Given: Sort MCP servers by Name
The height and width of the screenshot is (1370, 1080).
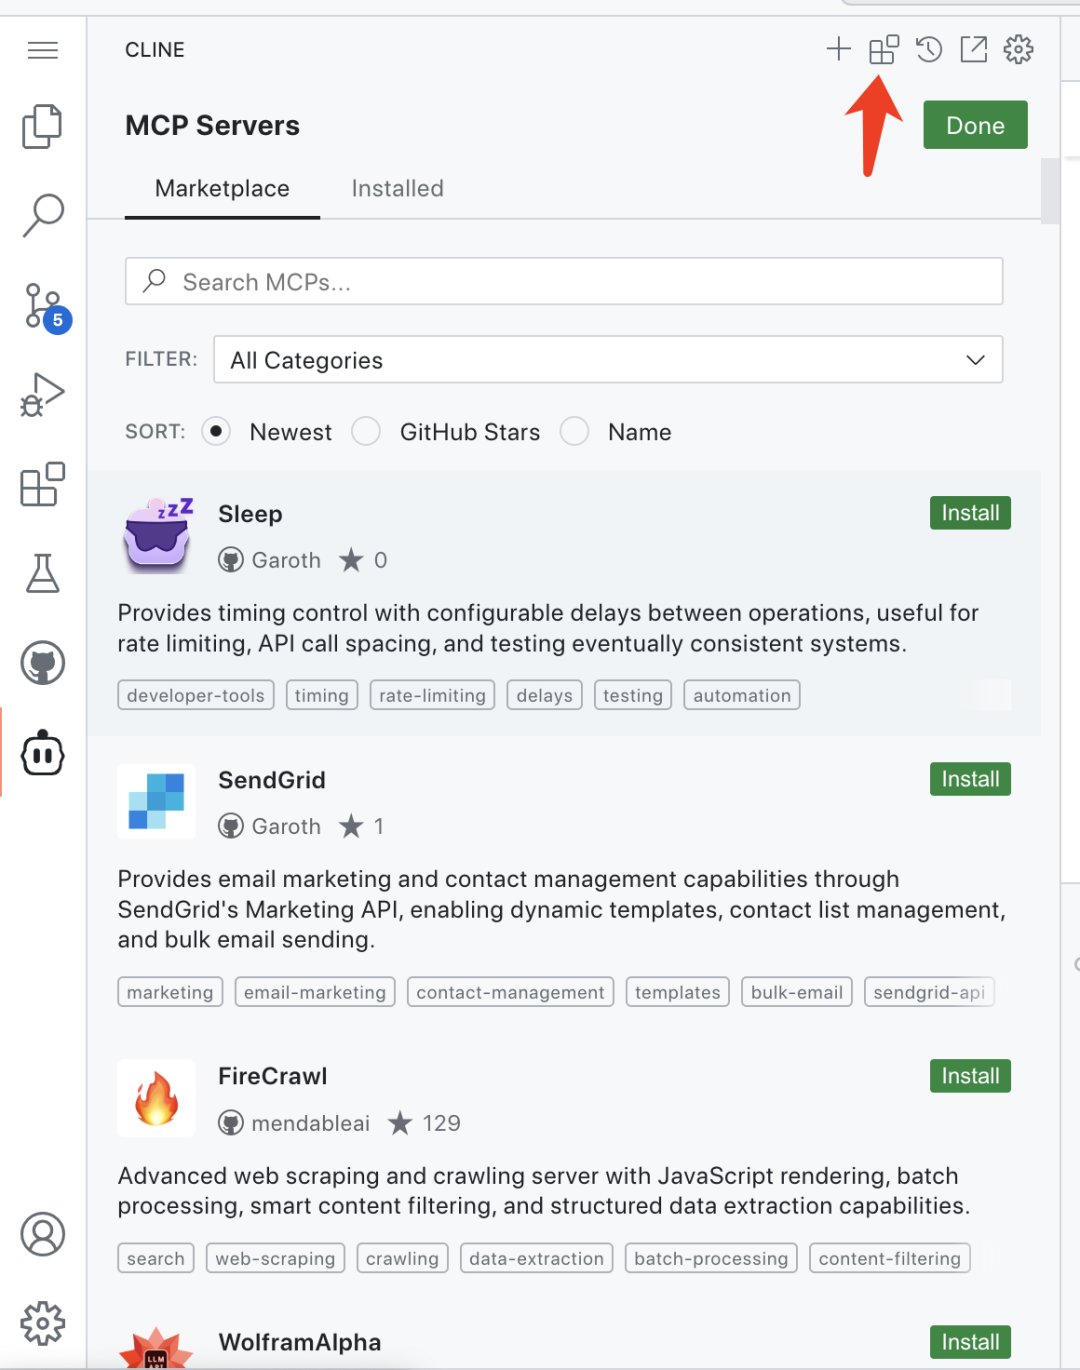Looking at the screenshot, I should point(574,432).
